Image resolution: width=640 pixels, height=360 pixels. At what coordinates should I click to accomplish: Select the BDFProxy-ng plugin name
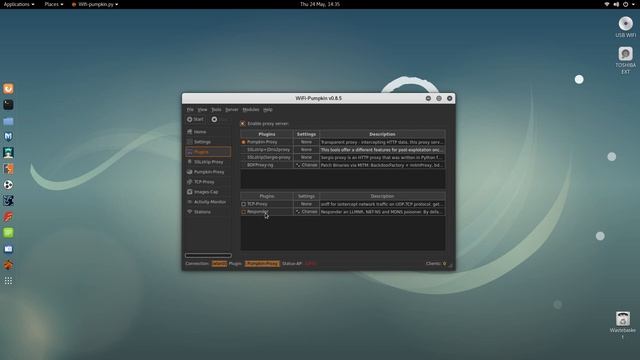tap(260, 165)
